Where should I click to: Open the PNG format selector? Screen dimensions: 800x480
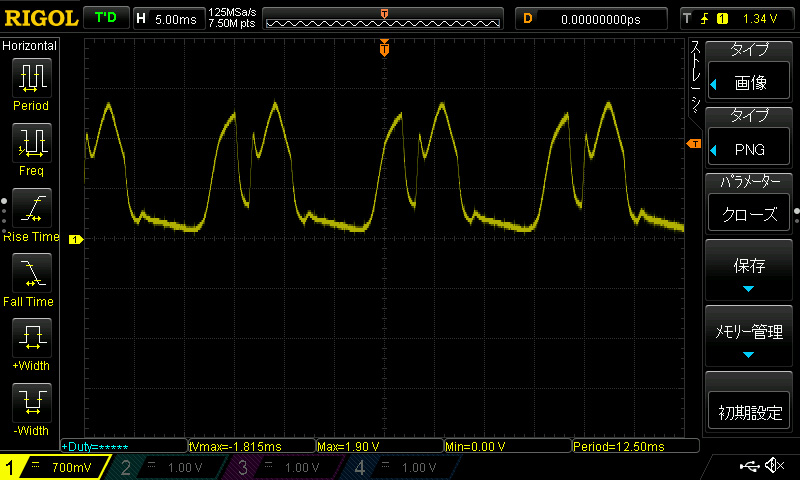(x=749, y=149)
